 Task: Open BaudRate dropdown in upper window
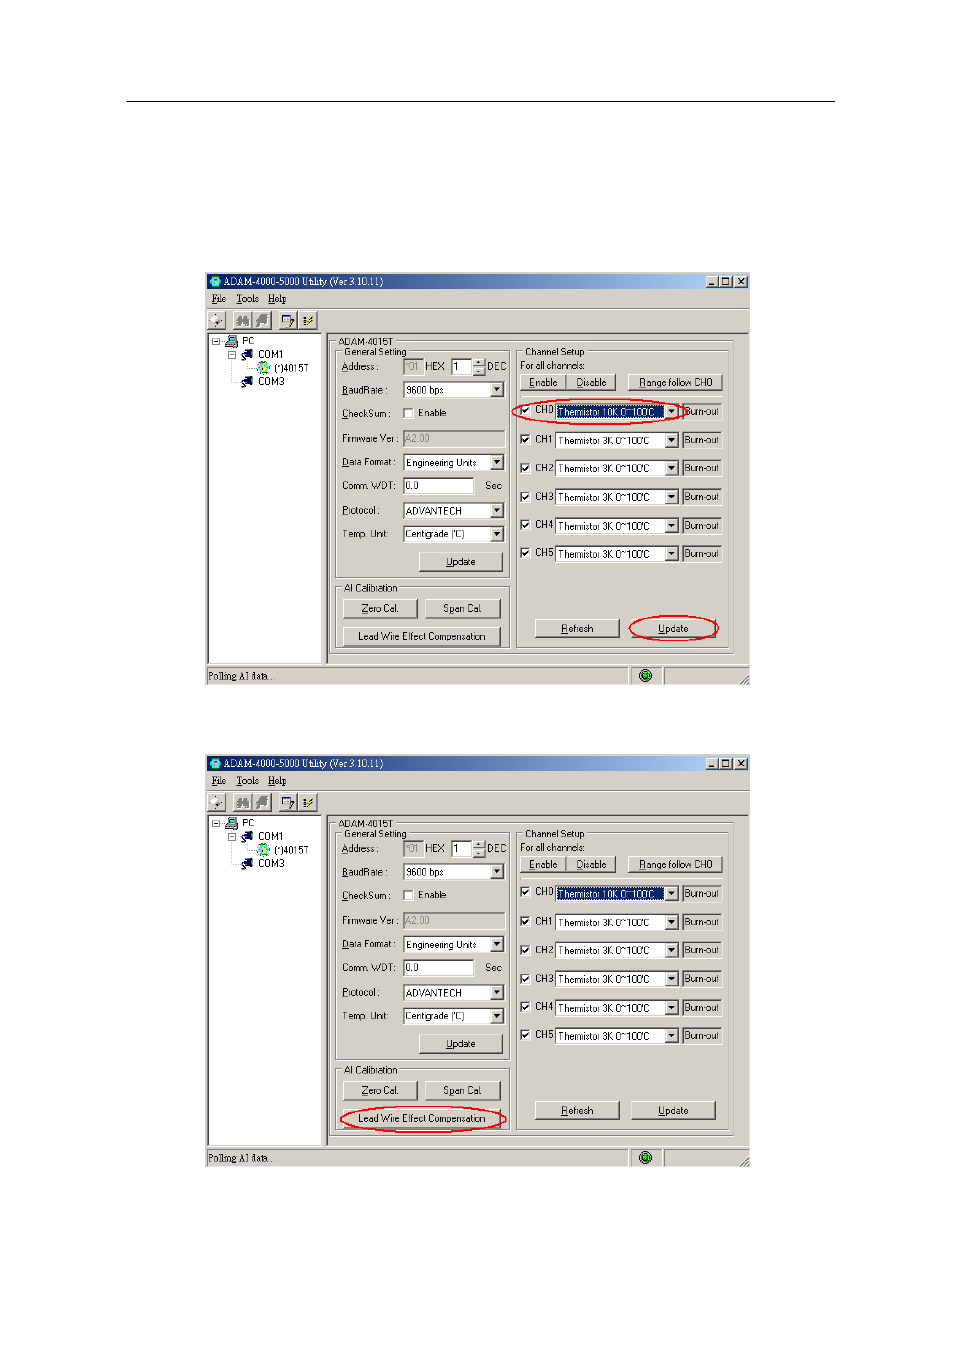point(497,390)
